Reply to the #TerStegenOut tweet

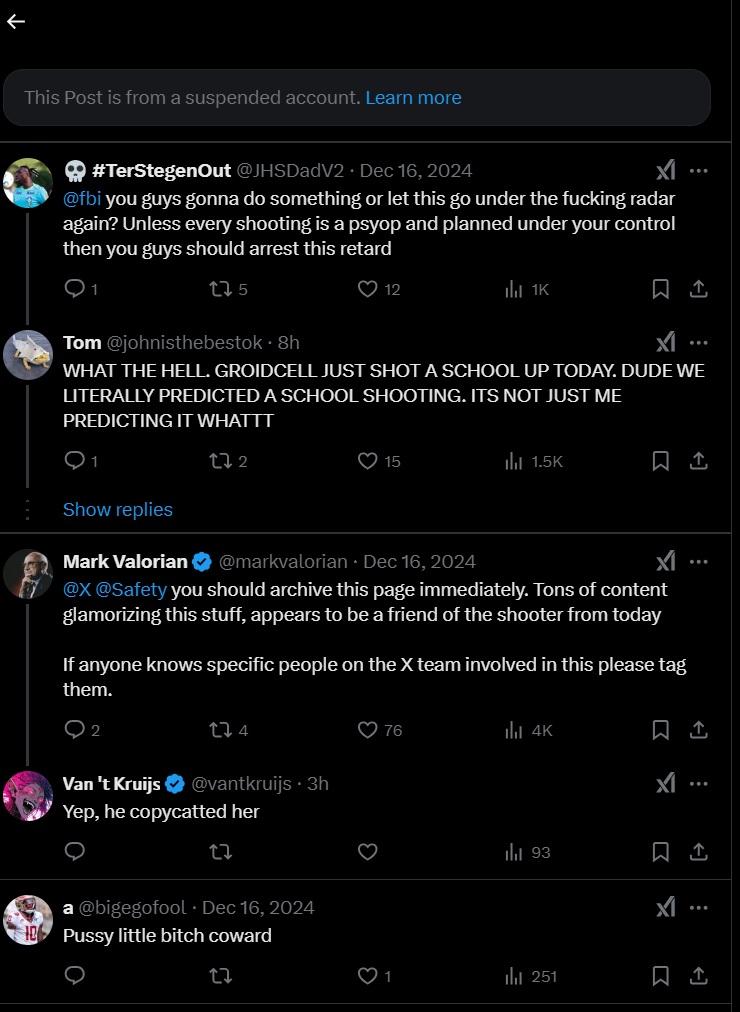click(74, 288)
